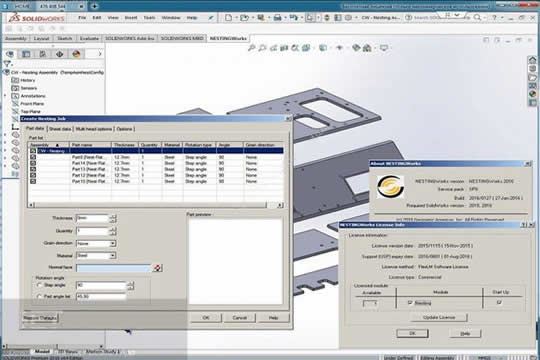Click the Zoom to Fit magnifier icon
Viewport: 540px width, 360px height.
252,48
